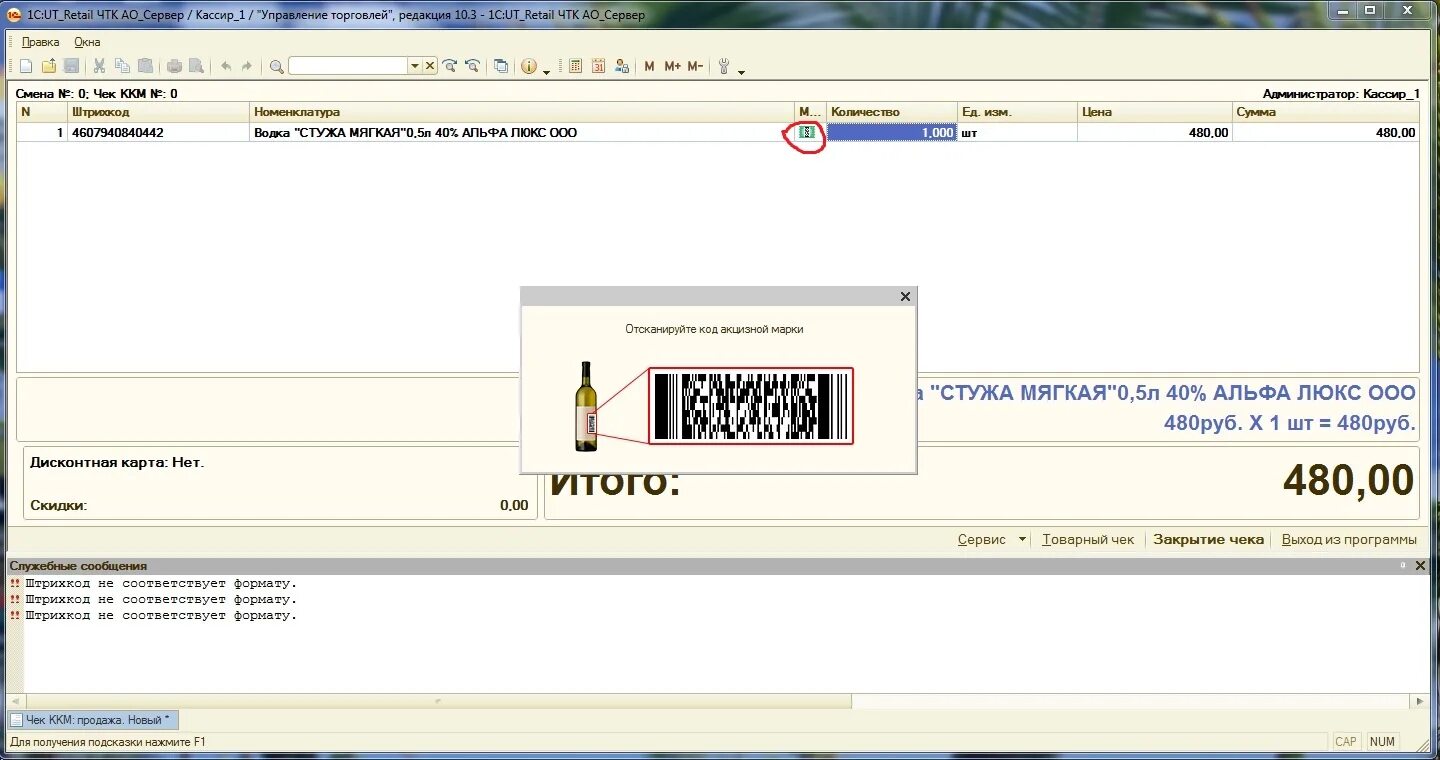This screenshot has width=1440, height=760.
Task: Click into the toolbar search text field
Action: (348, 66)
